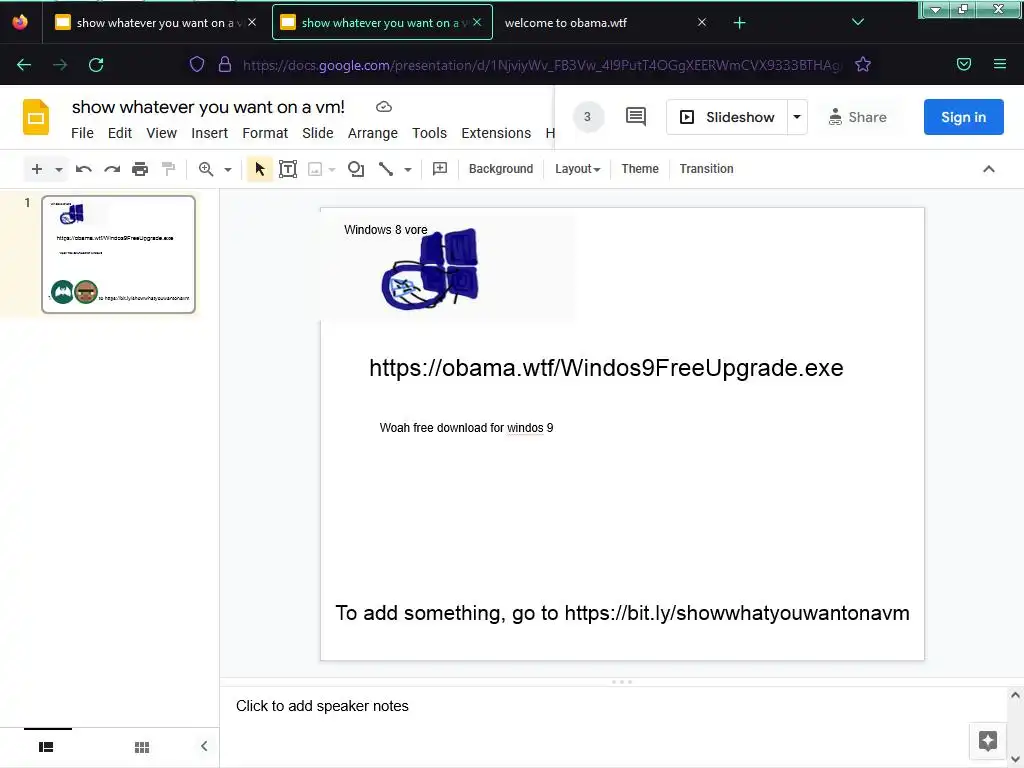Select the Text box tool
Image resolution: width=1024 pixels, height=768 pixels.
[288, 169]
